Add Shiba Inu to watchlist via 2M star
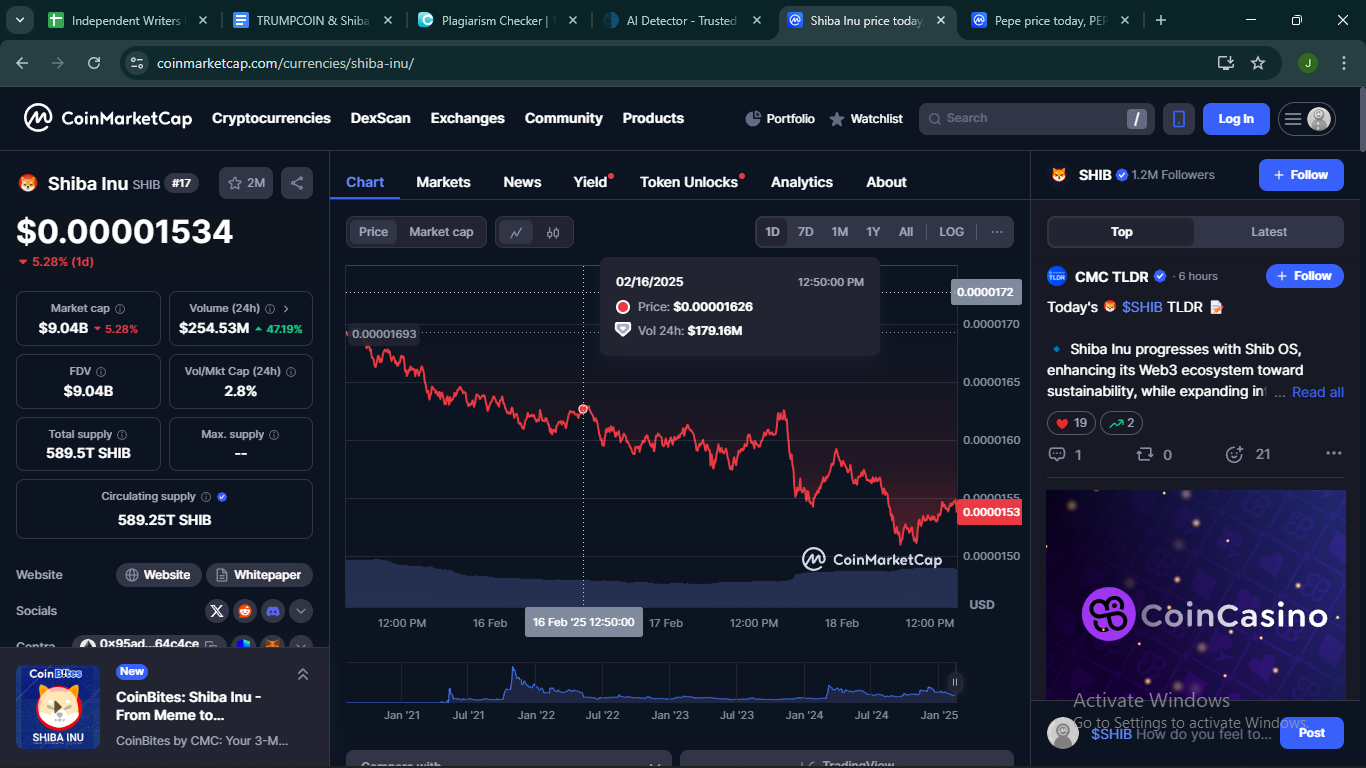 pyautogui.click(x=246, y=183)
